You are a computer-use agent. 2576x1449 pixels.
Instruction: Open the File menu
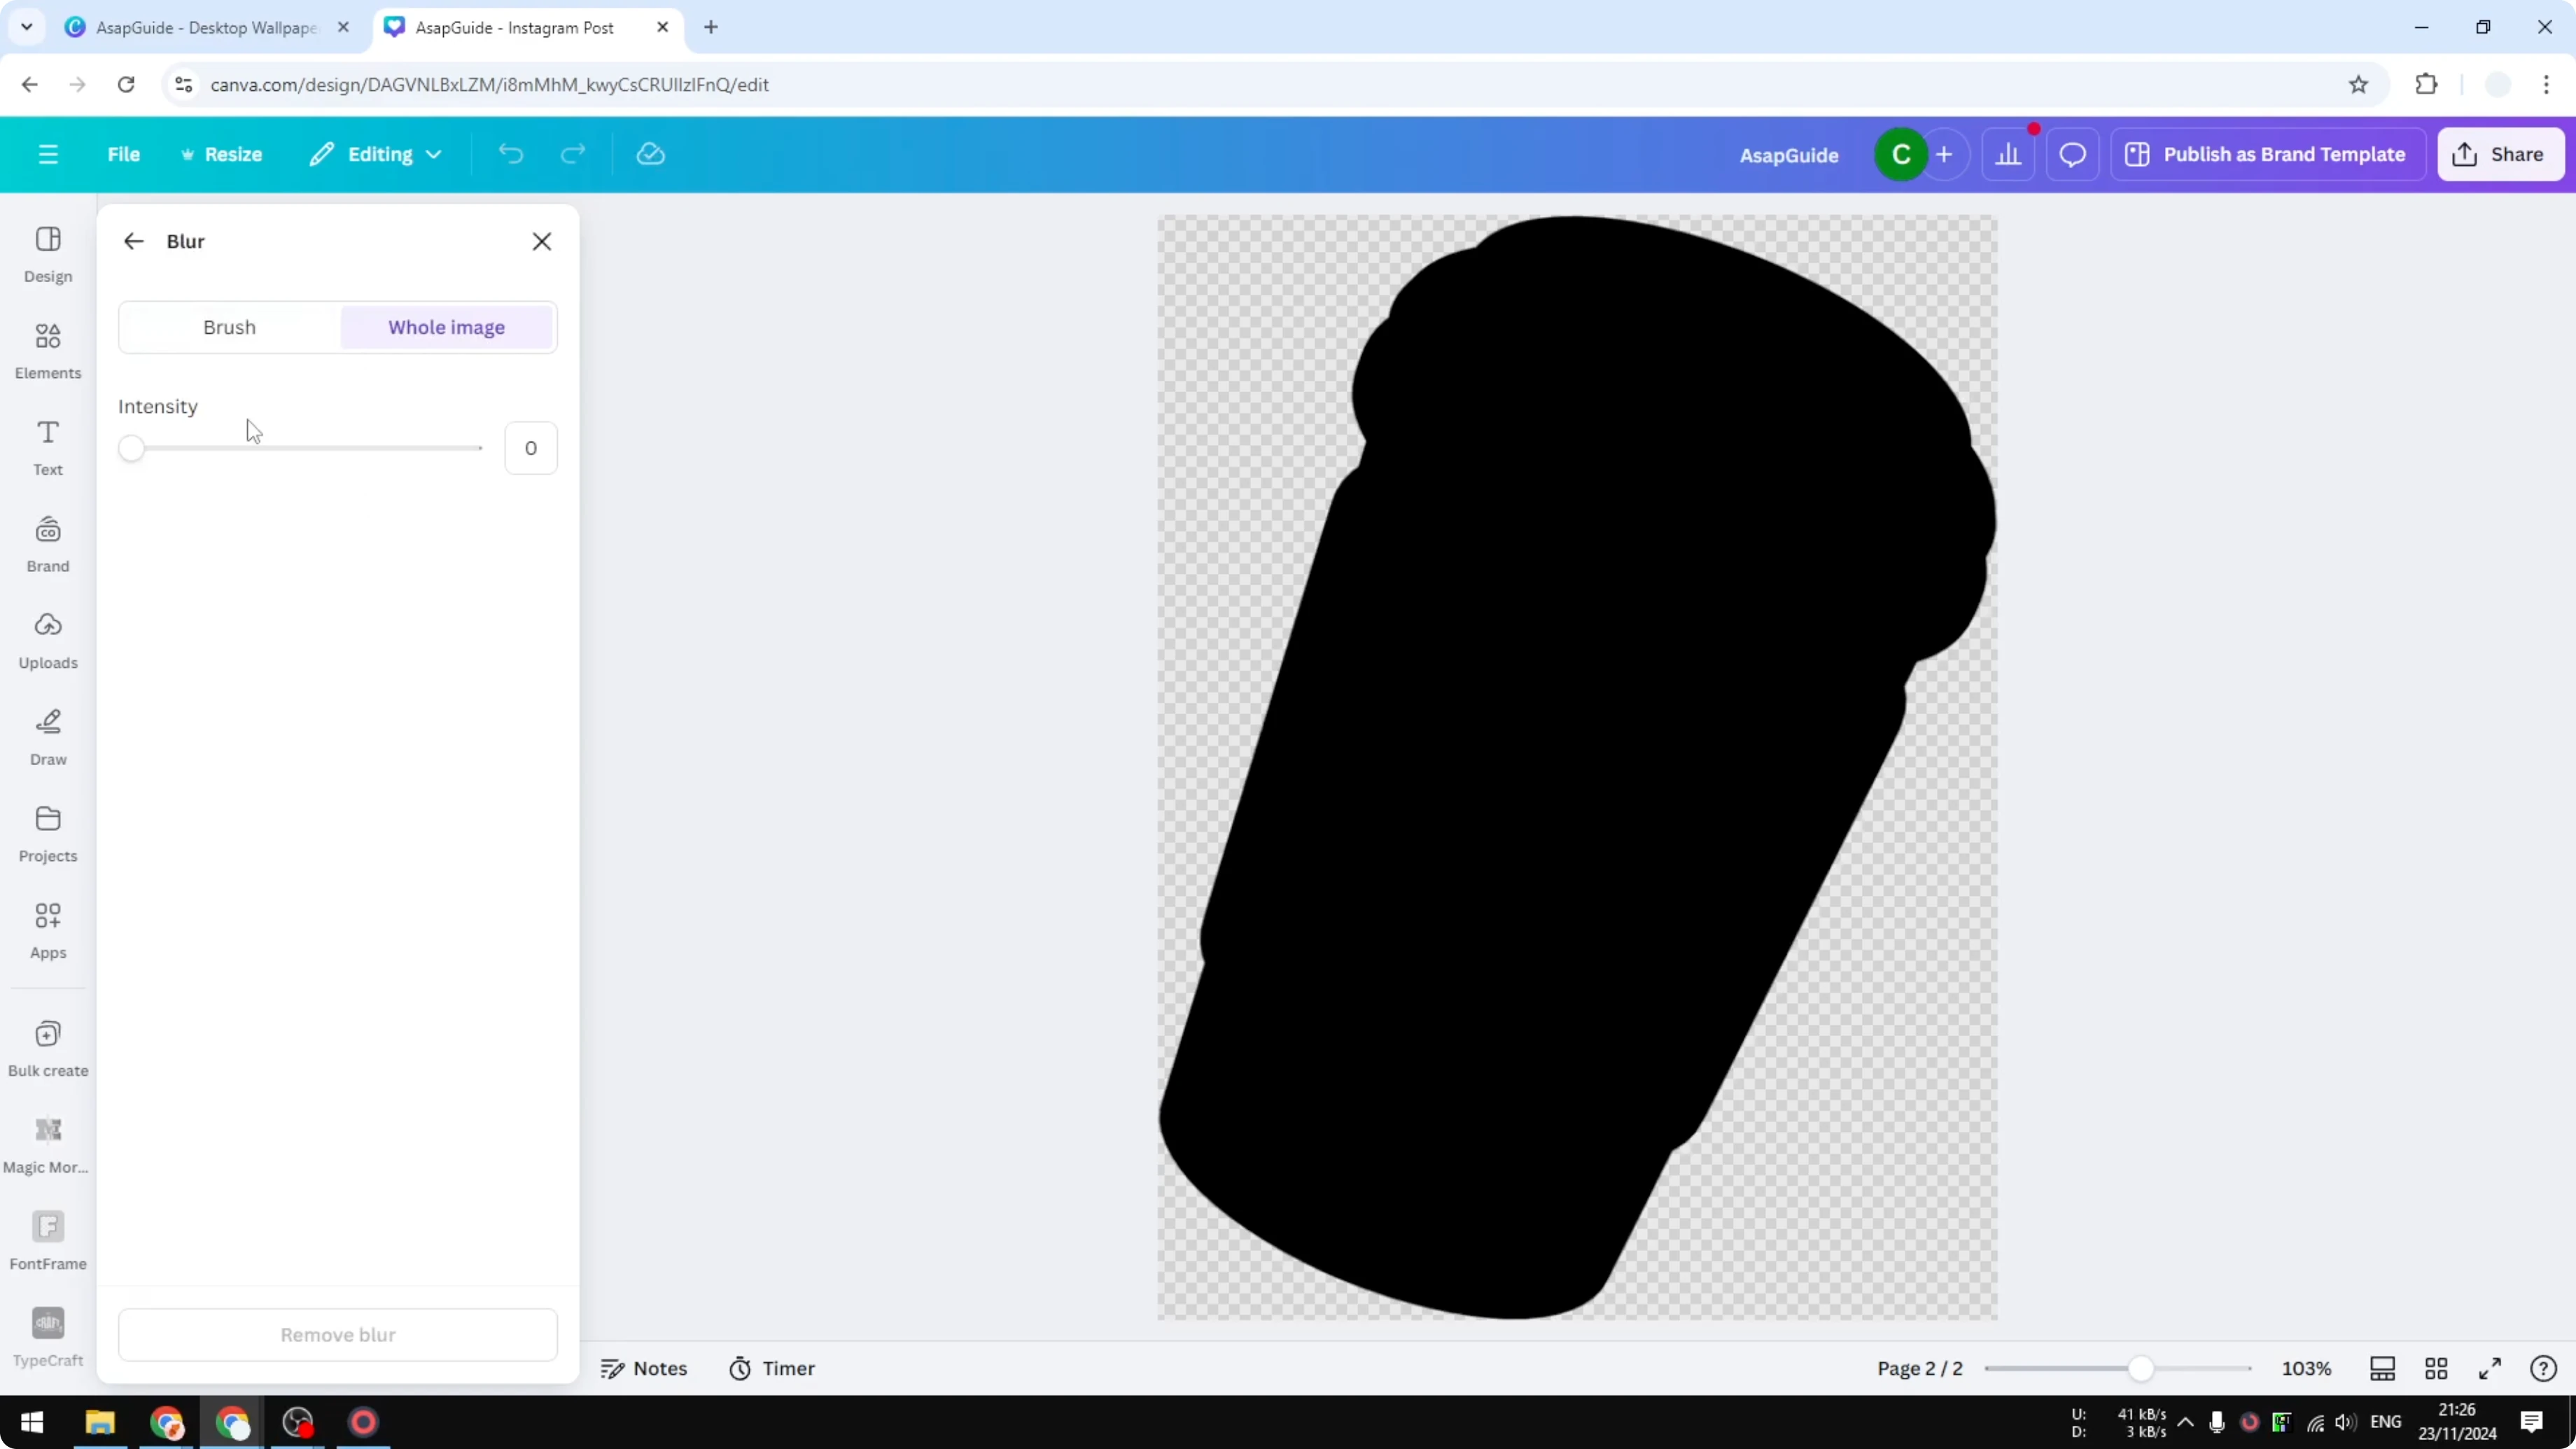124,153
